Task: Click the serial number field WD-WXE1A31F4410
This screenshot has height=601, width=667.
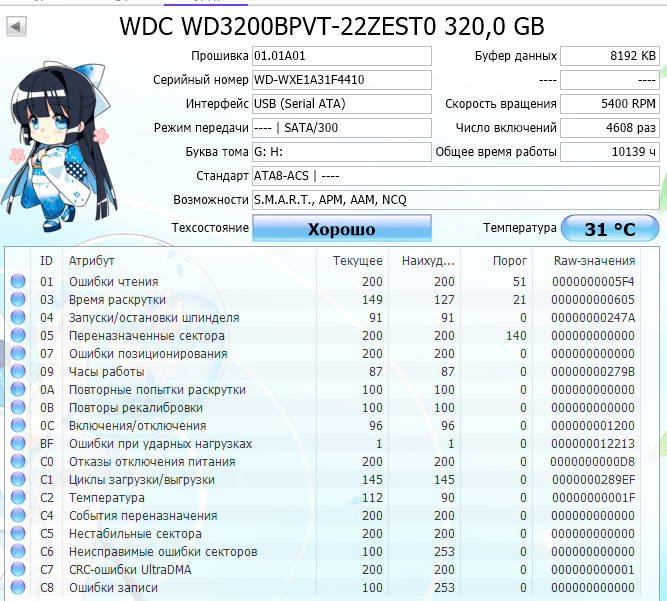Action: coord(342,80)
